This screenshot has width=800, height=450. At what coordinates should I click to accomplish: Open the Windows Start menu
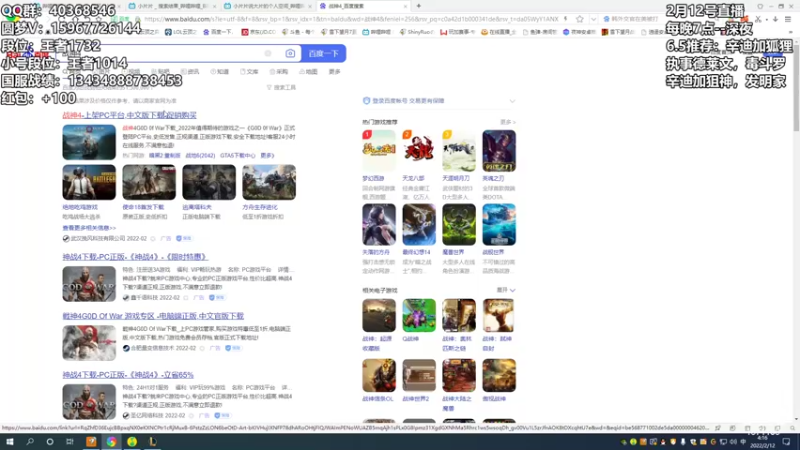[10, 442]
